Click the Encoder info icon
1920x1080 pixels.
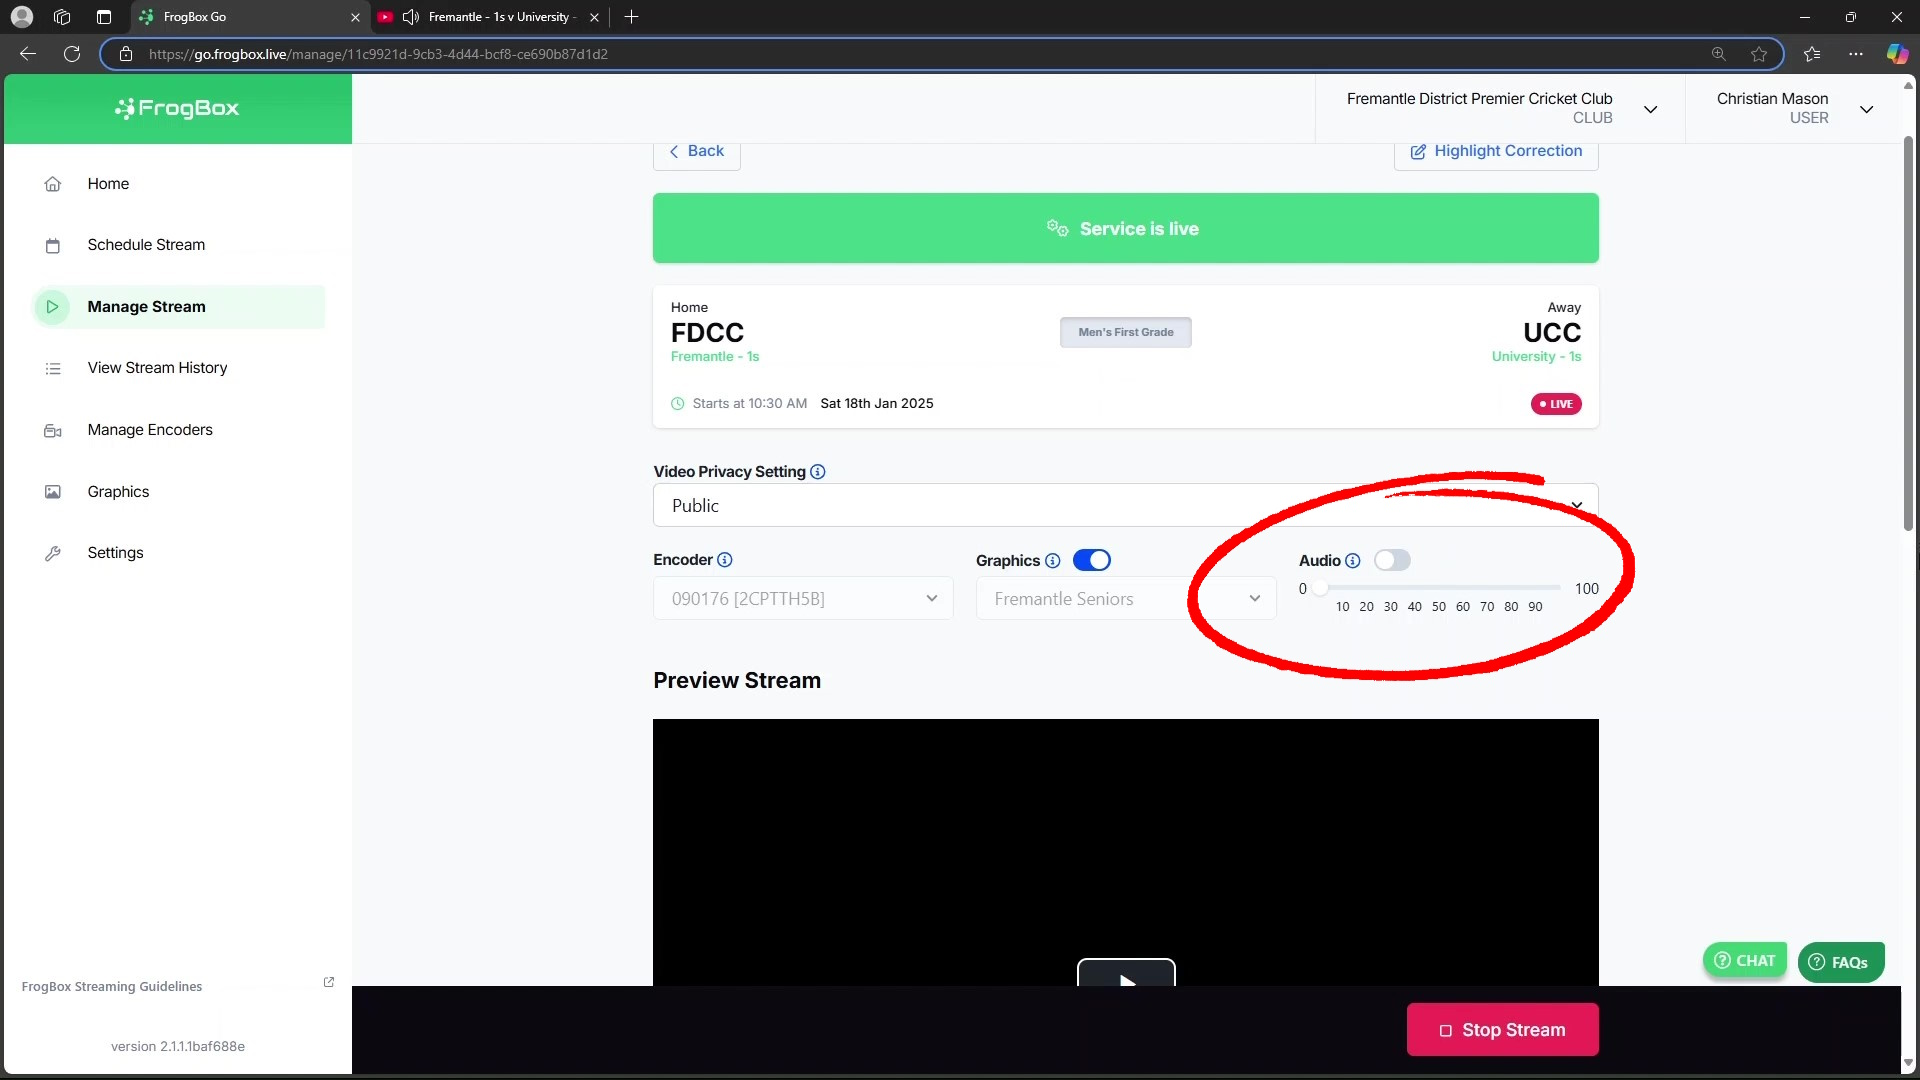point(725,560)
